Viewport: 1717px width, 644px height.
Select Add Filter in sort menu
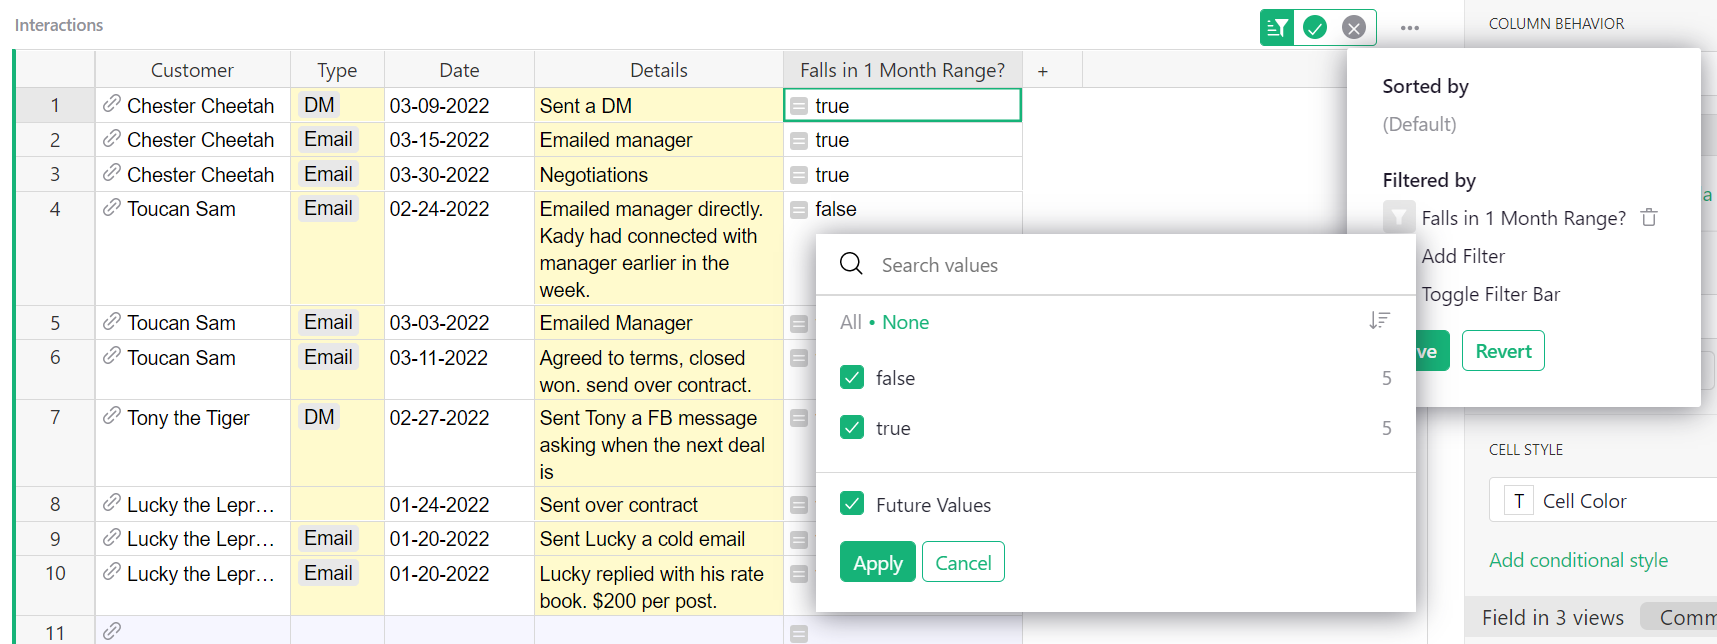coord(1463,256)
